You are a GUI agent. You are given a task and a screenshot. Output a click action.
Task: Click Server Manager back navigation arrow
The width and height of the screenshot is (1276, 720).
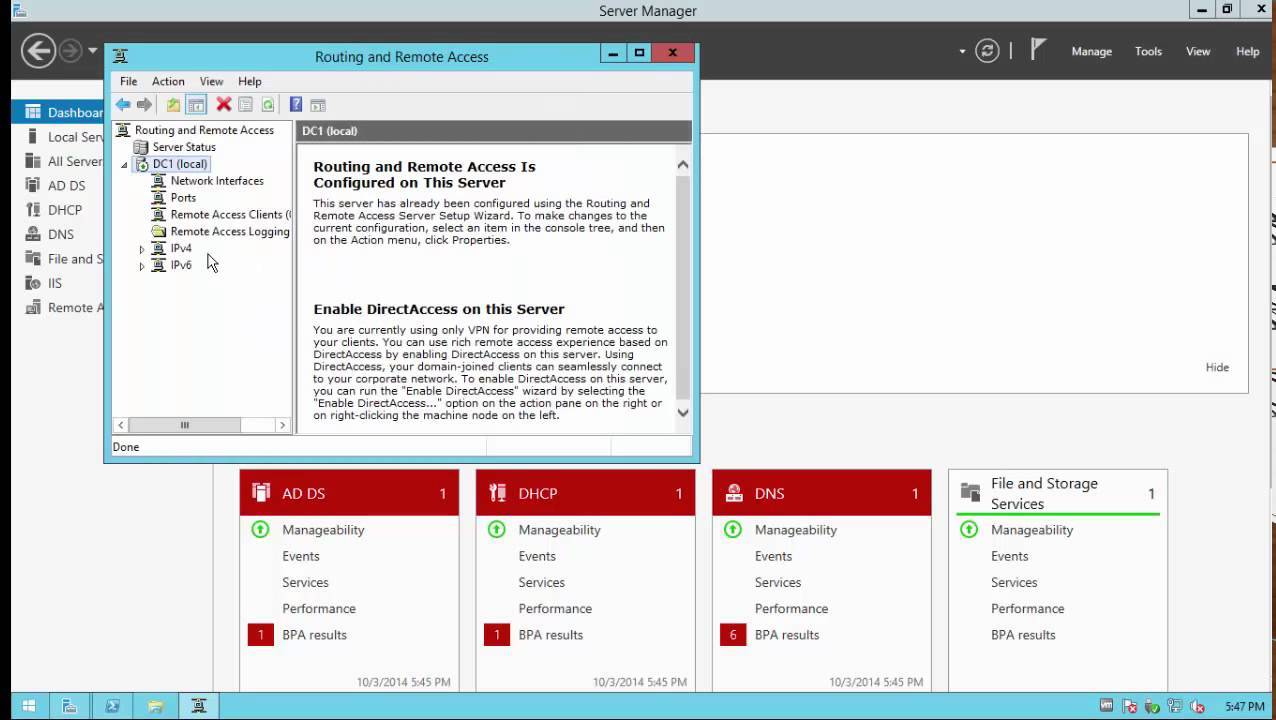[x=38, y=51]
